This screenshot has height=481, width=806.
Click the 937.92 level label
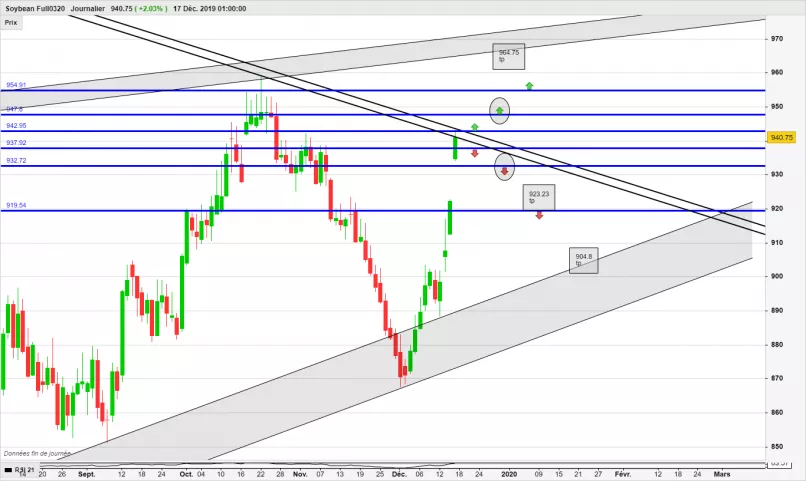(x=16, y=142)
